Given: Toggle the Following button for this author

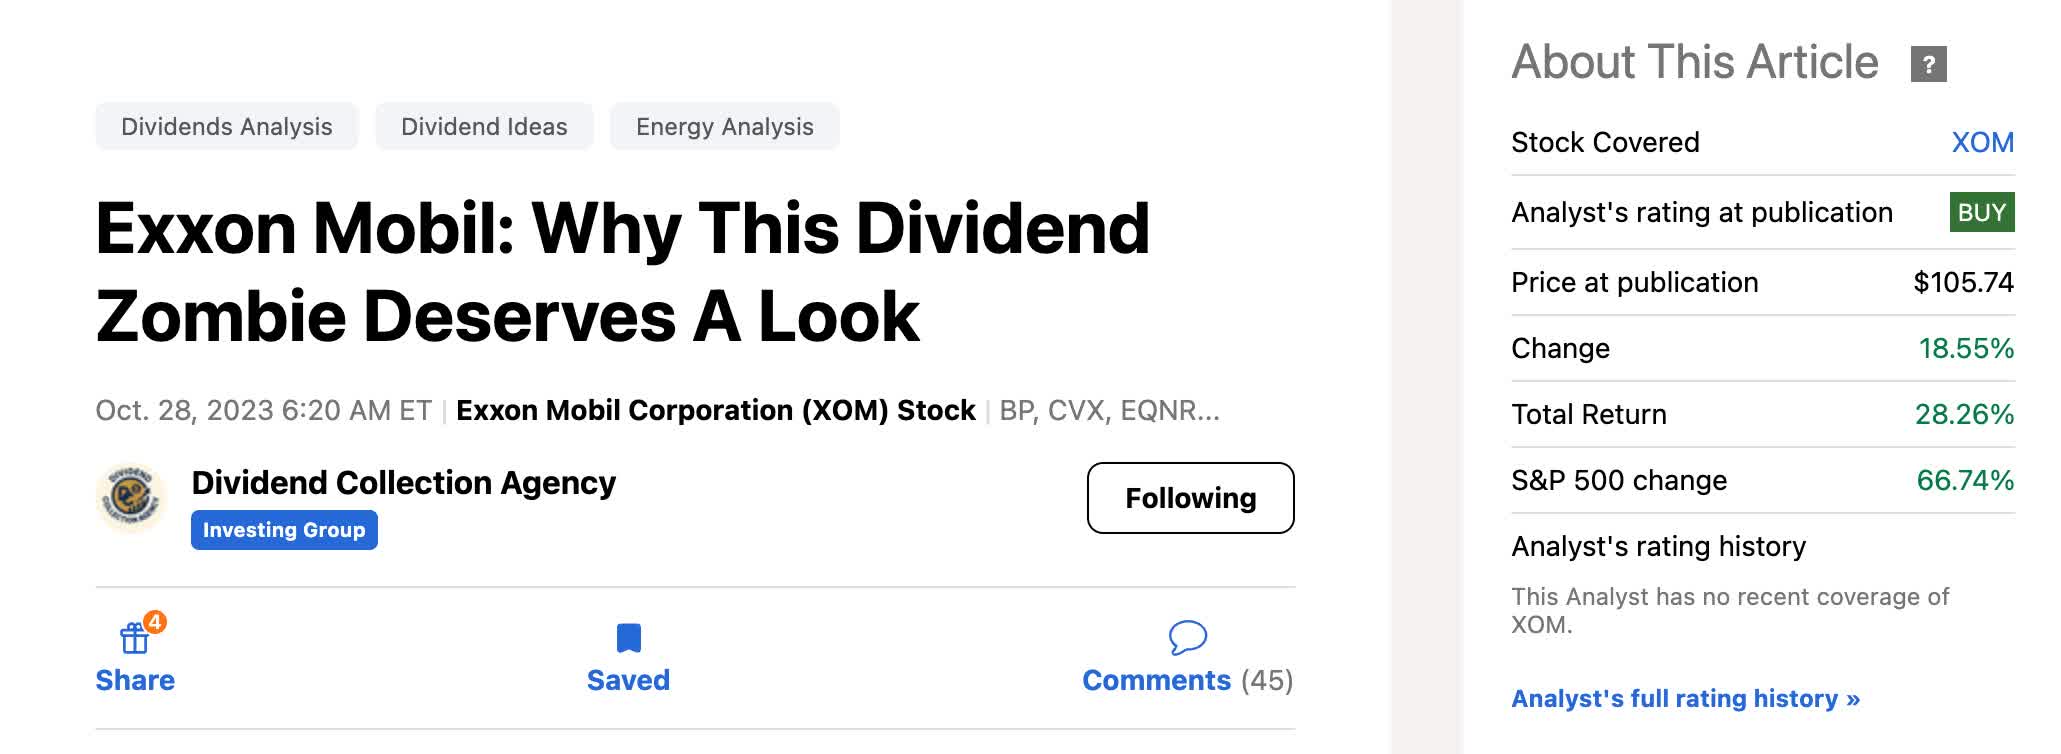Looking at the screenshot, I should pos(1190,498).
